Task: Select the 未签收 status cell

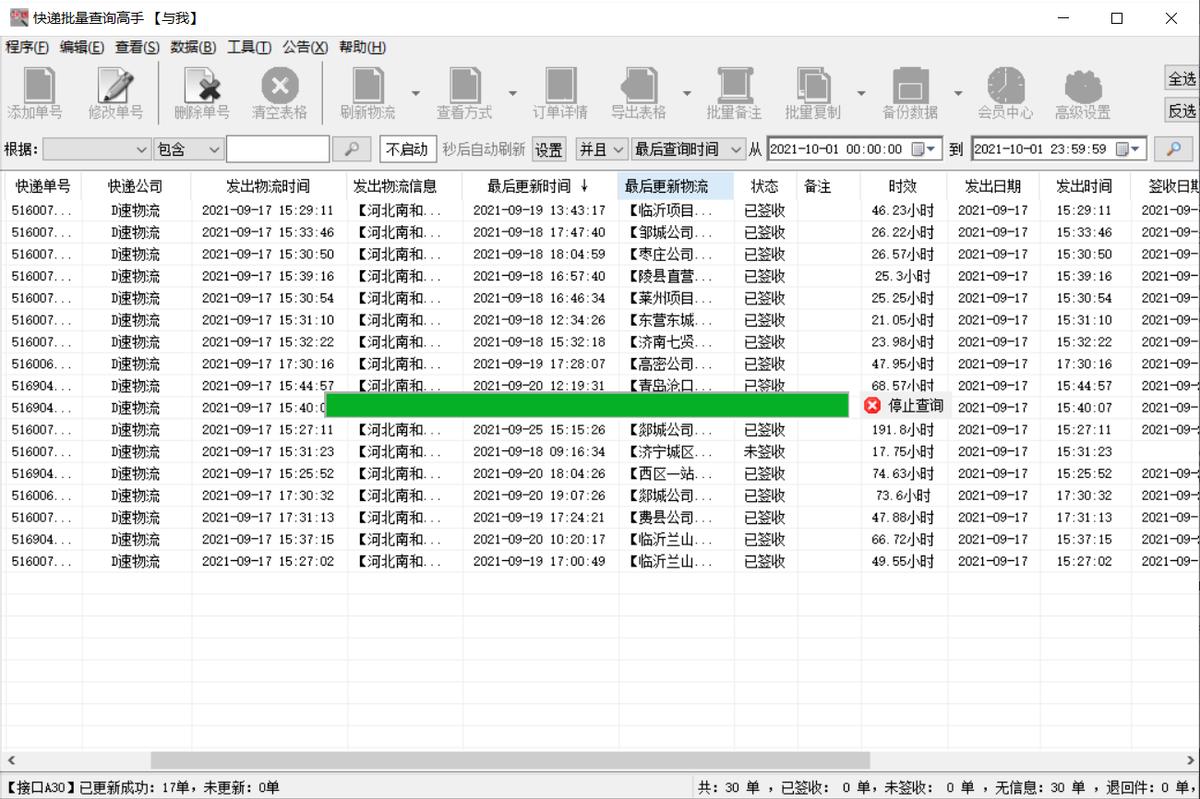Action: click(765, 452)
